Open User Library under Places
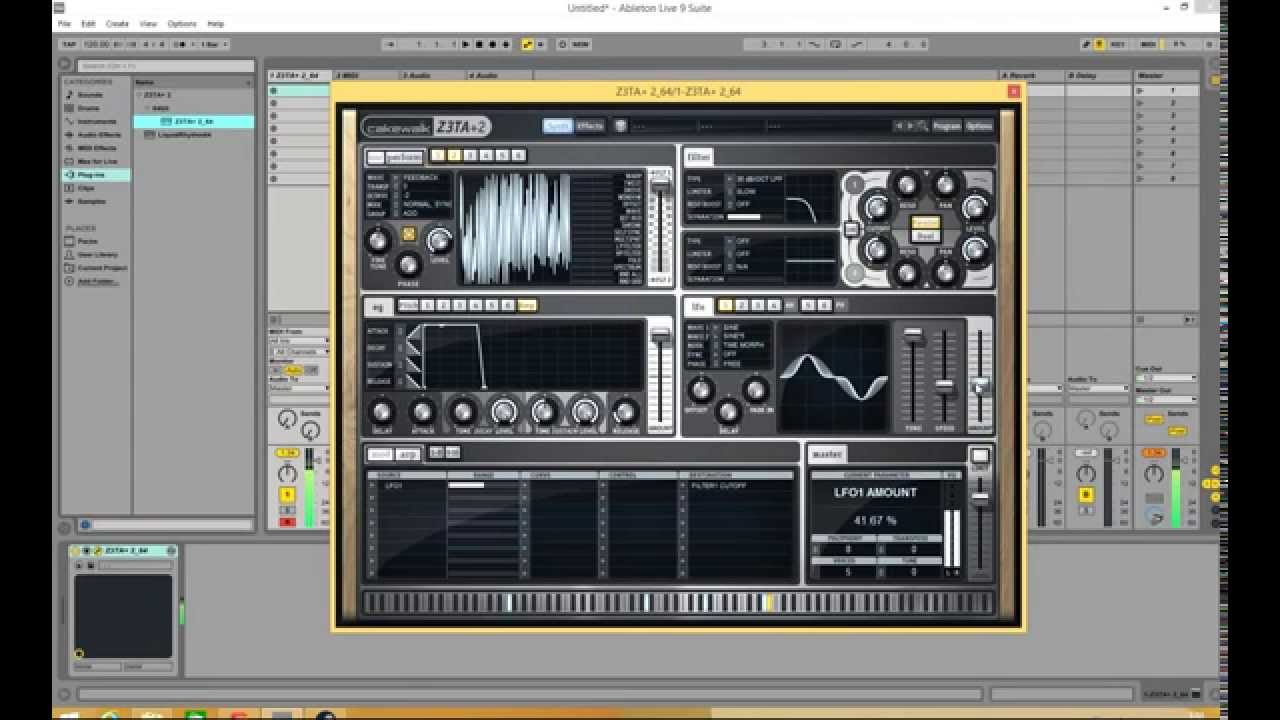This screenshot has width=1280, height=720. point(97,255)
